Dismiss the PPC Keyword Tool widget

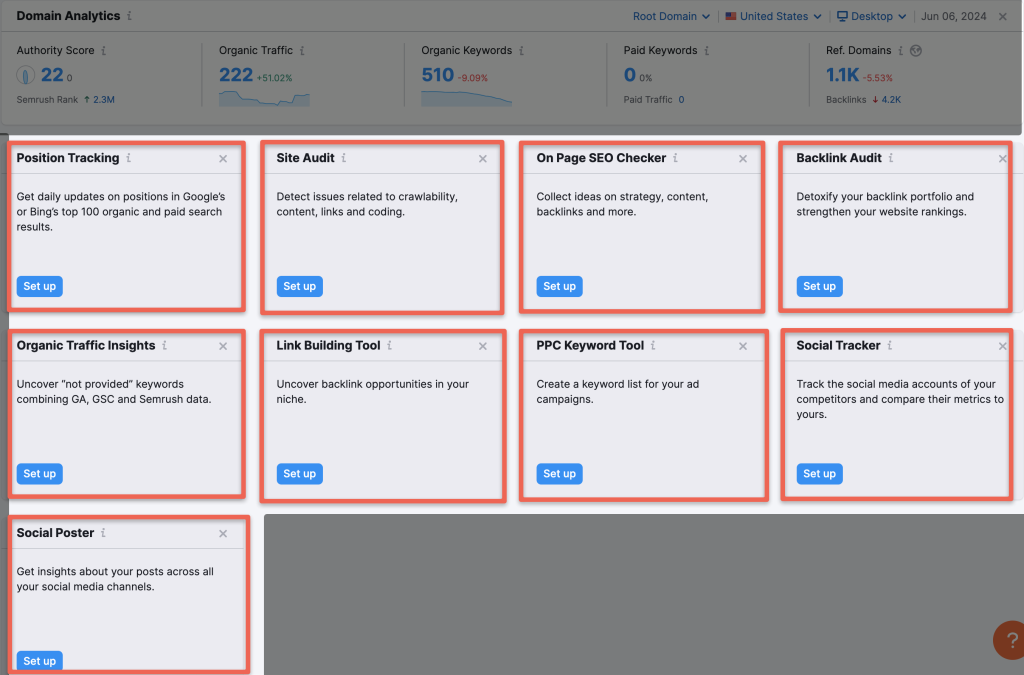click(x=743, y=345)
